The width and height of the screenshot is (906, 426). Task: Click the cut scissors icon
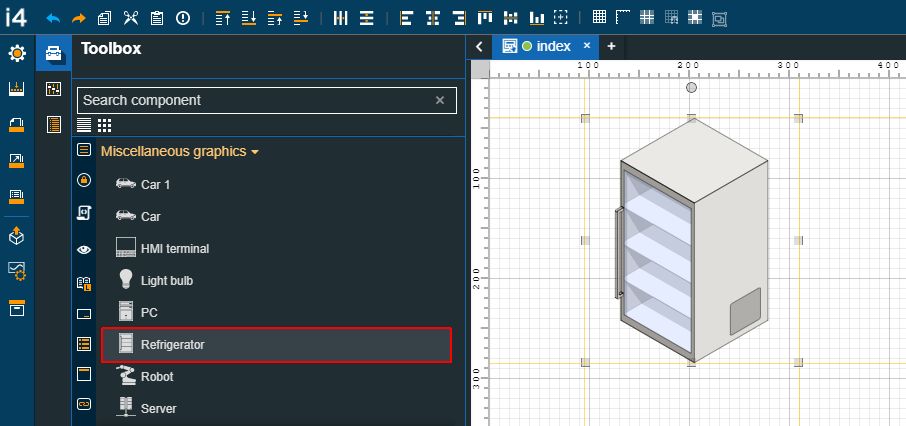tap(131, 18)
